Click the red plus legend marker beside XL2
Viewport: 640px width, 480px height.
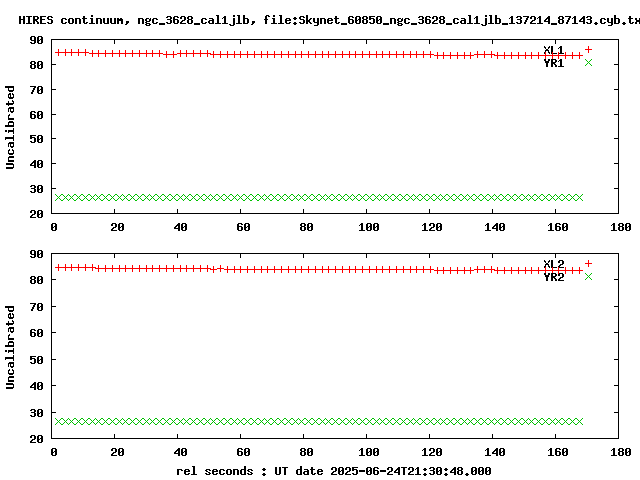click(x=588, y=264)
